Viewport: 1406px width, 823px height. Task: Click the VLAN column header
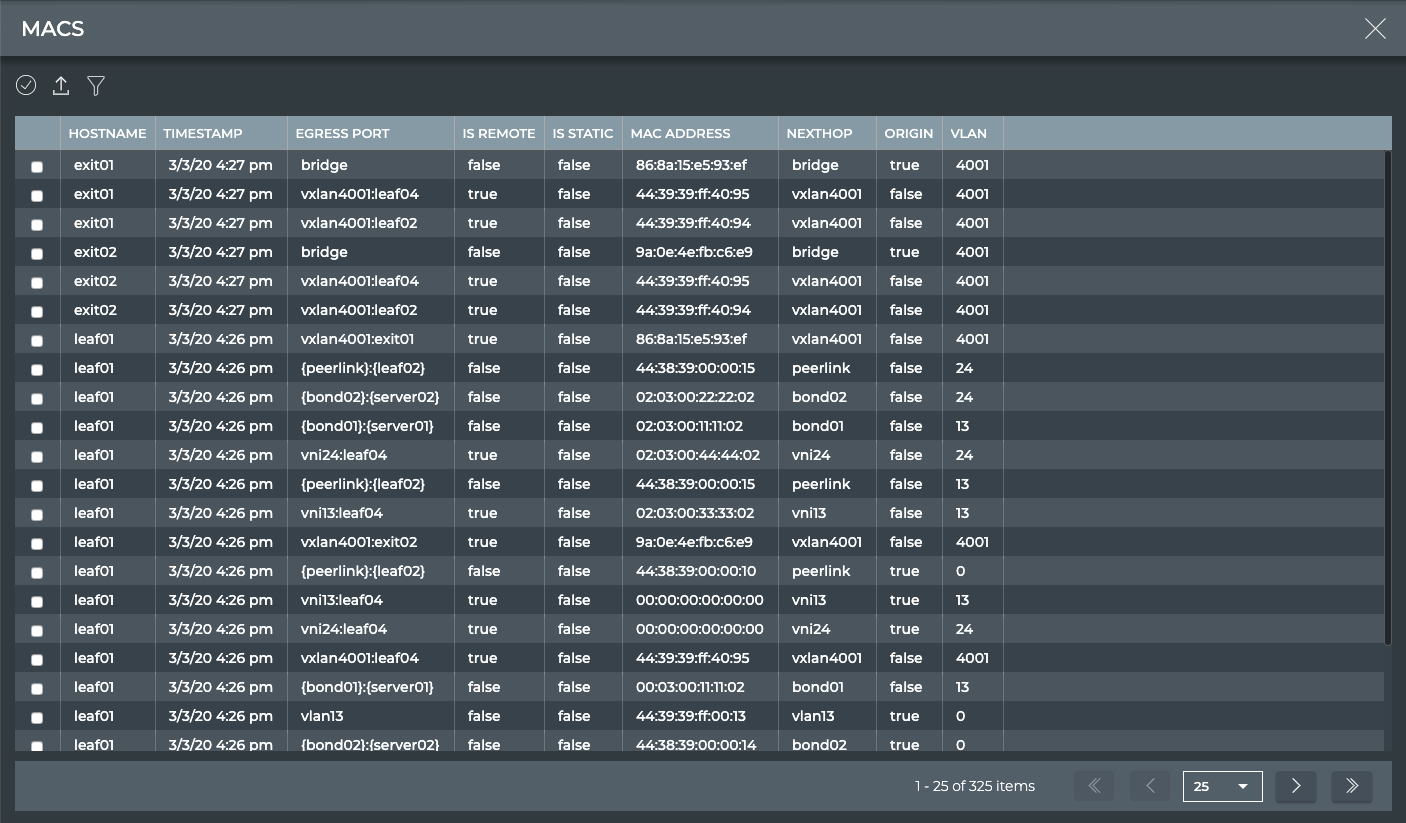[968, 133]
